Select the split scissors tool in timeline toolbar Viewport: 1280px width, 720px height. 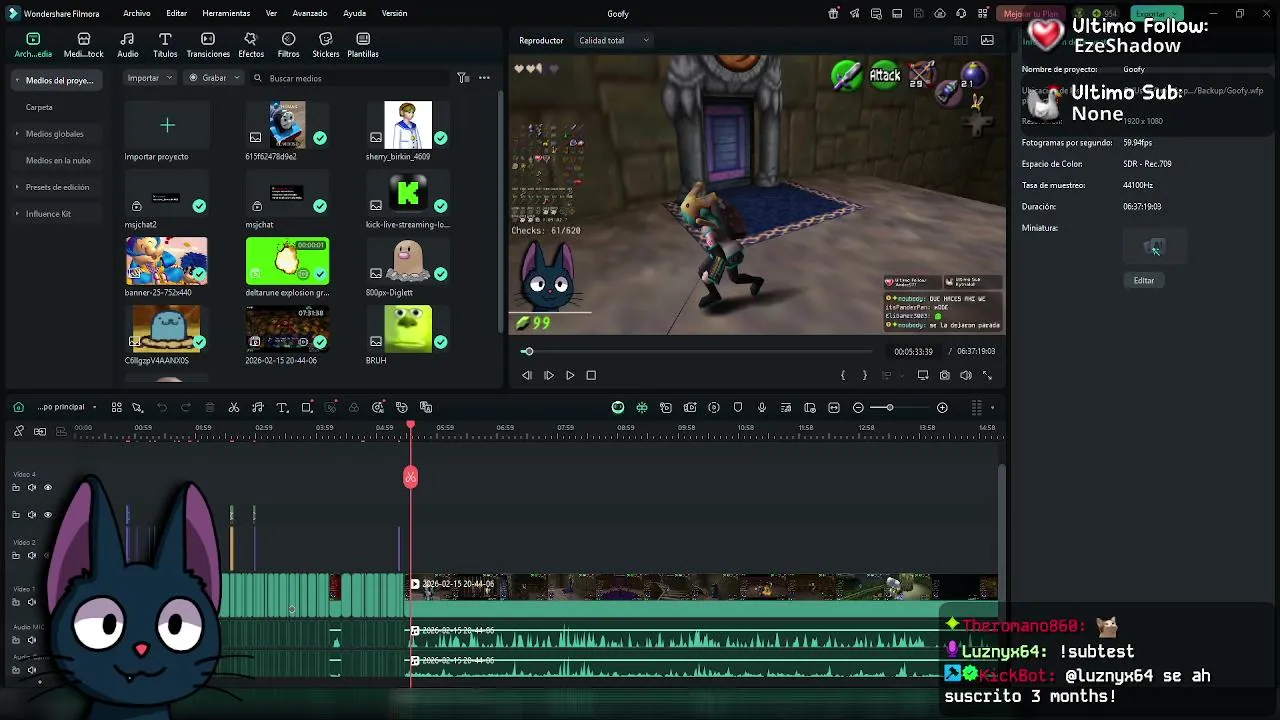tap(234, 407)
